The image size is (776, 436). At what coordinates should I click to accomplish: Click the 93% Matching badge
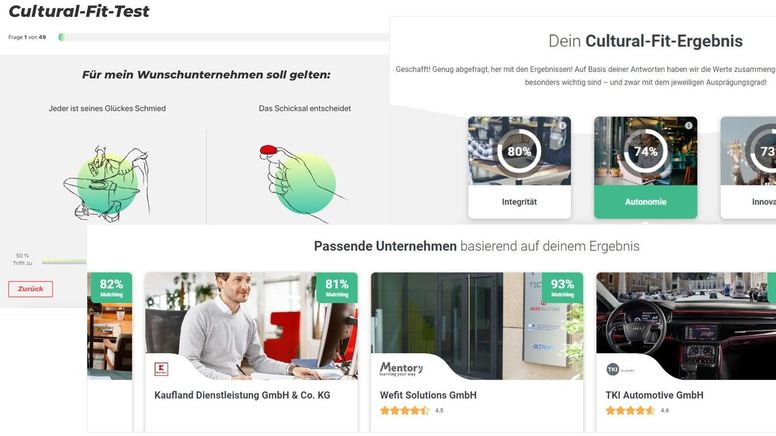[562, 288]
